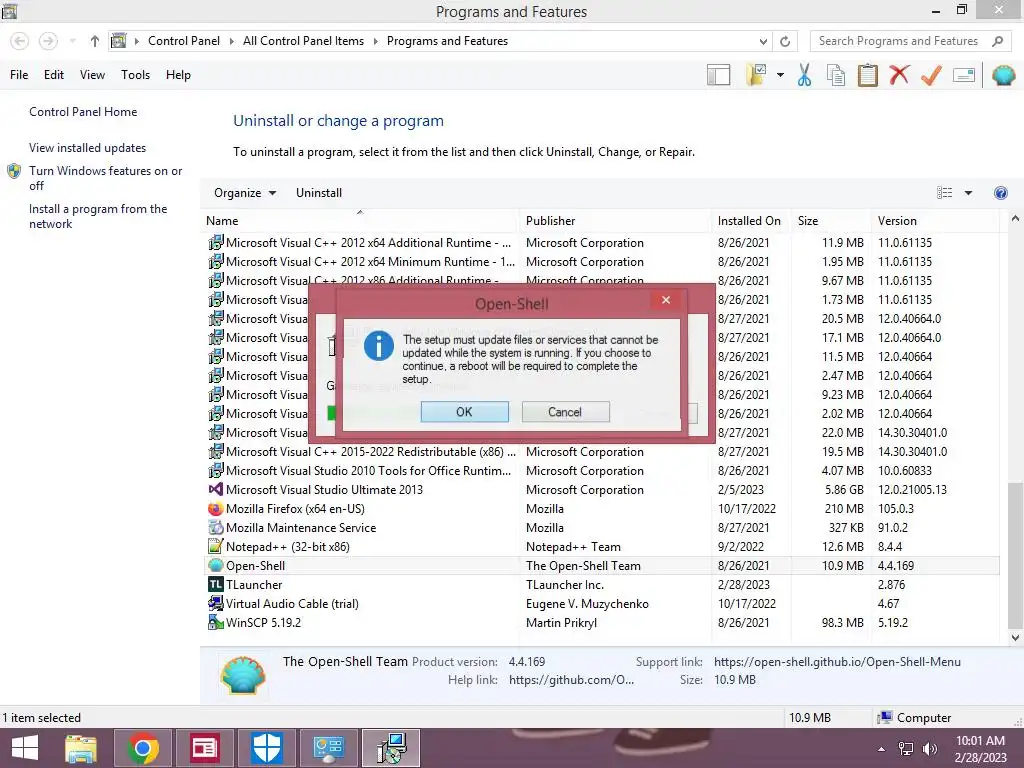Sort by the Installed On column header
Screen dimensions: 1024x768
[752, 221]
